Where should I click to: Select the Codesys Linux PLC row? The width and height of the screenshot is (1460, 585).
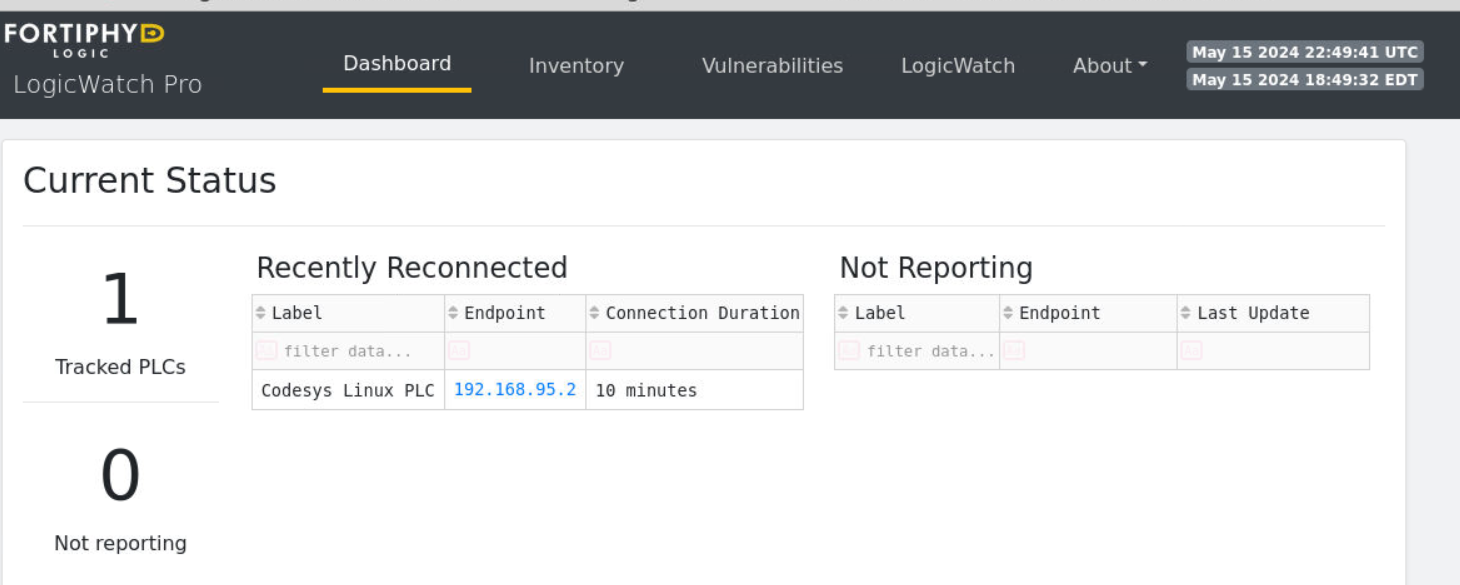click(x=347, y=390)
